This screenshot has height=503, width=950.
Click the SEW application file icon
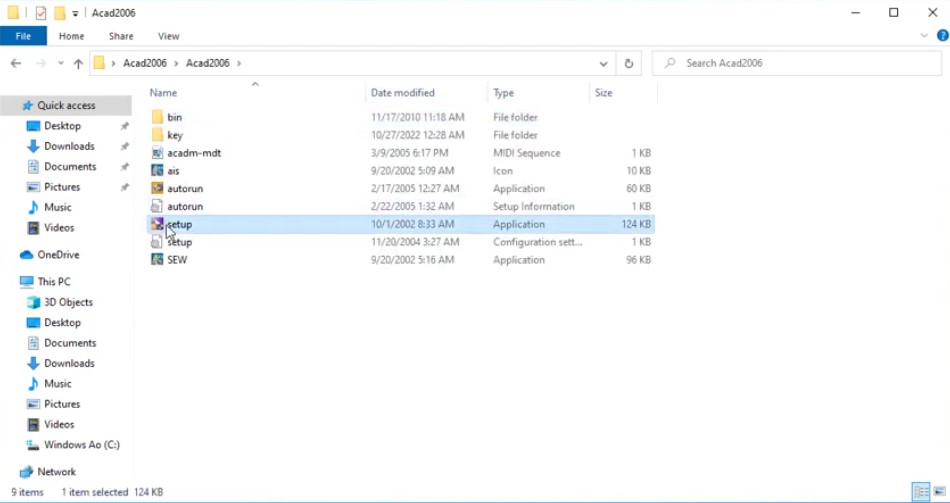[157, 260]
